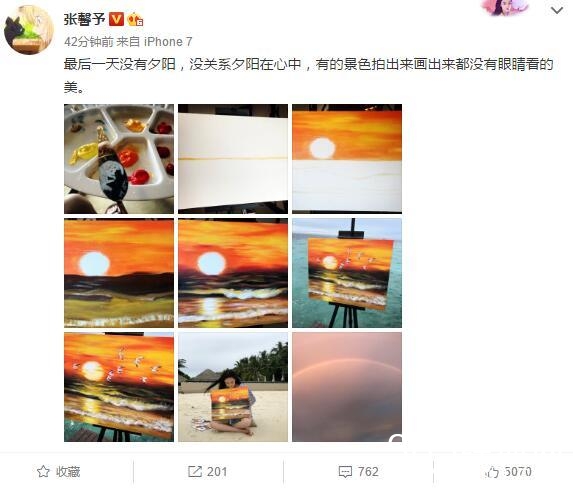Open the 张馨予 username link
The height and width of the screenshot is (488, 573).
[85, 19]
